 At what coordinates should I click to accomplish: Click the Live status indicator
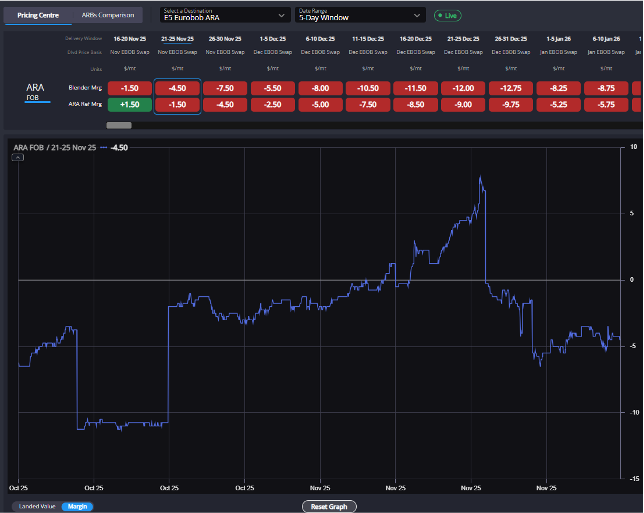tap(448, 16)
